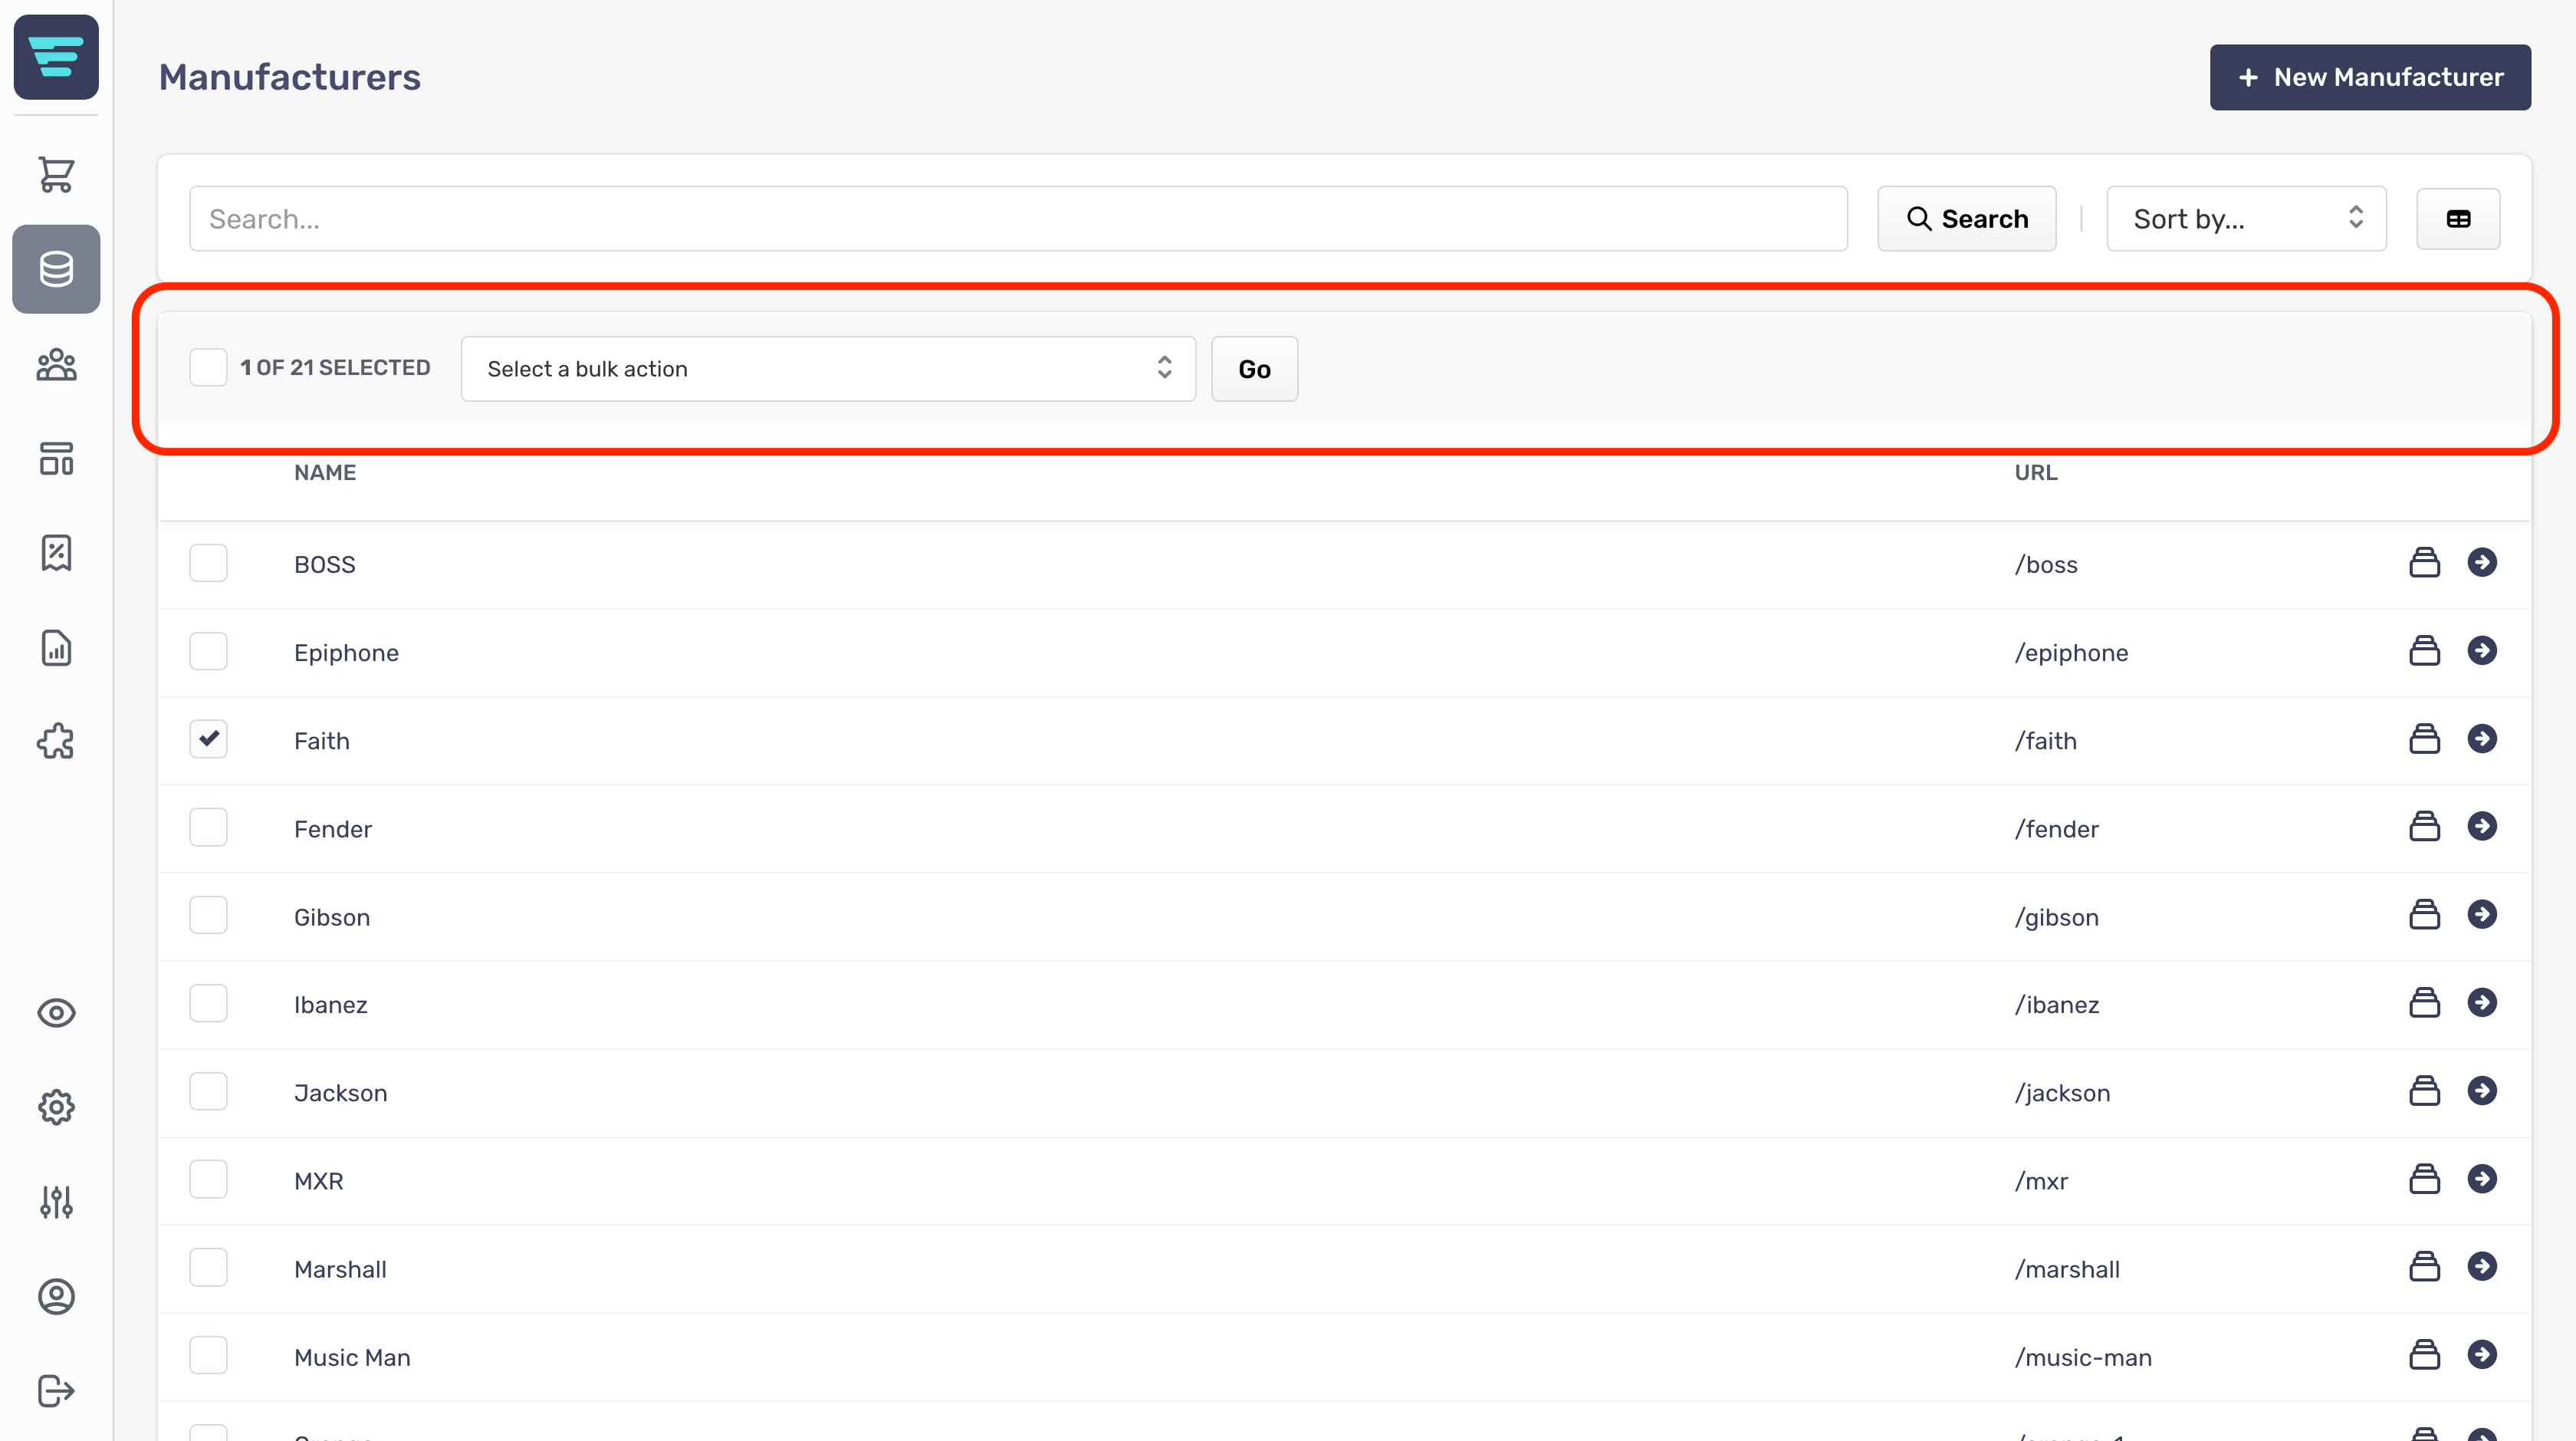
Task: Click the /boss URL text
Action: 2046,565
